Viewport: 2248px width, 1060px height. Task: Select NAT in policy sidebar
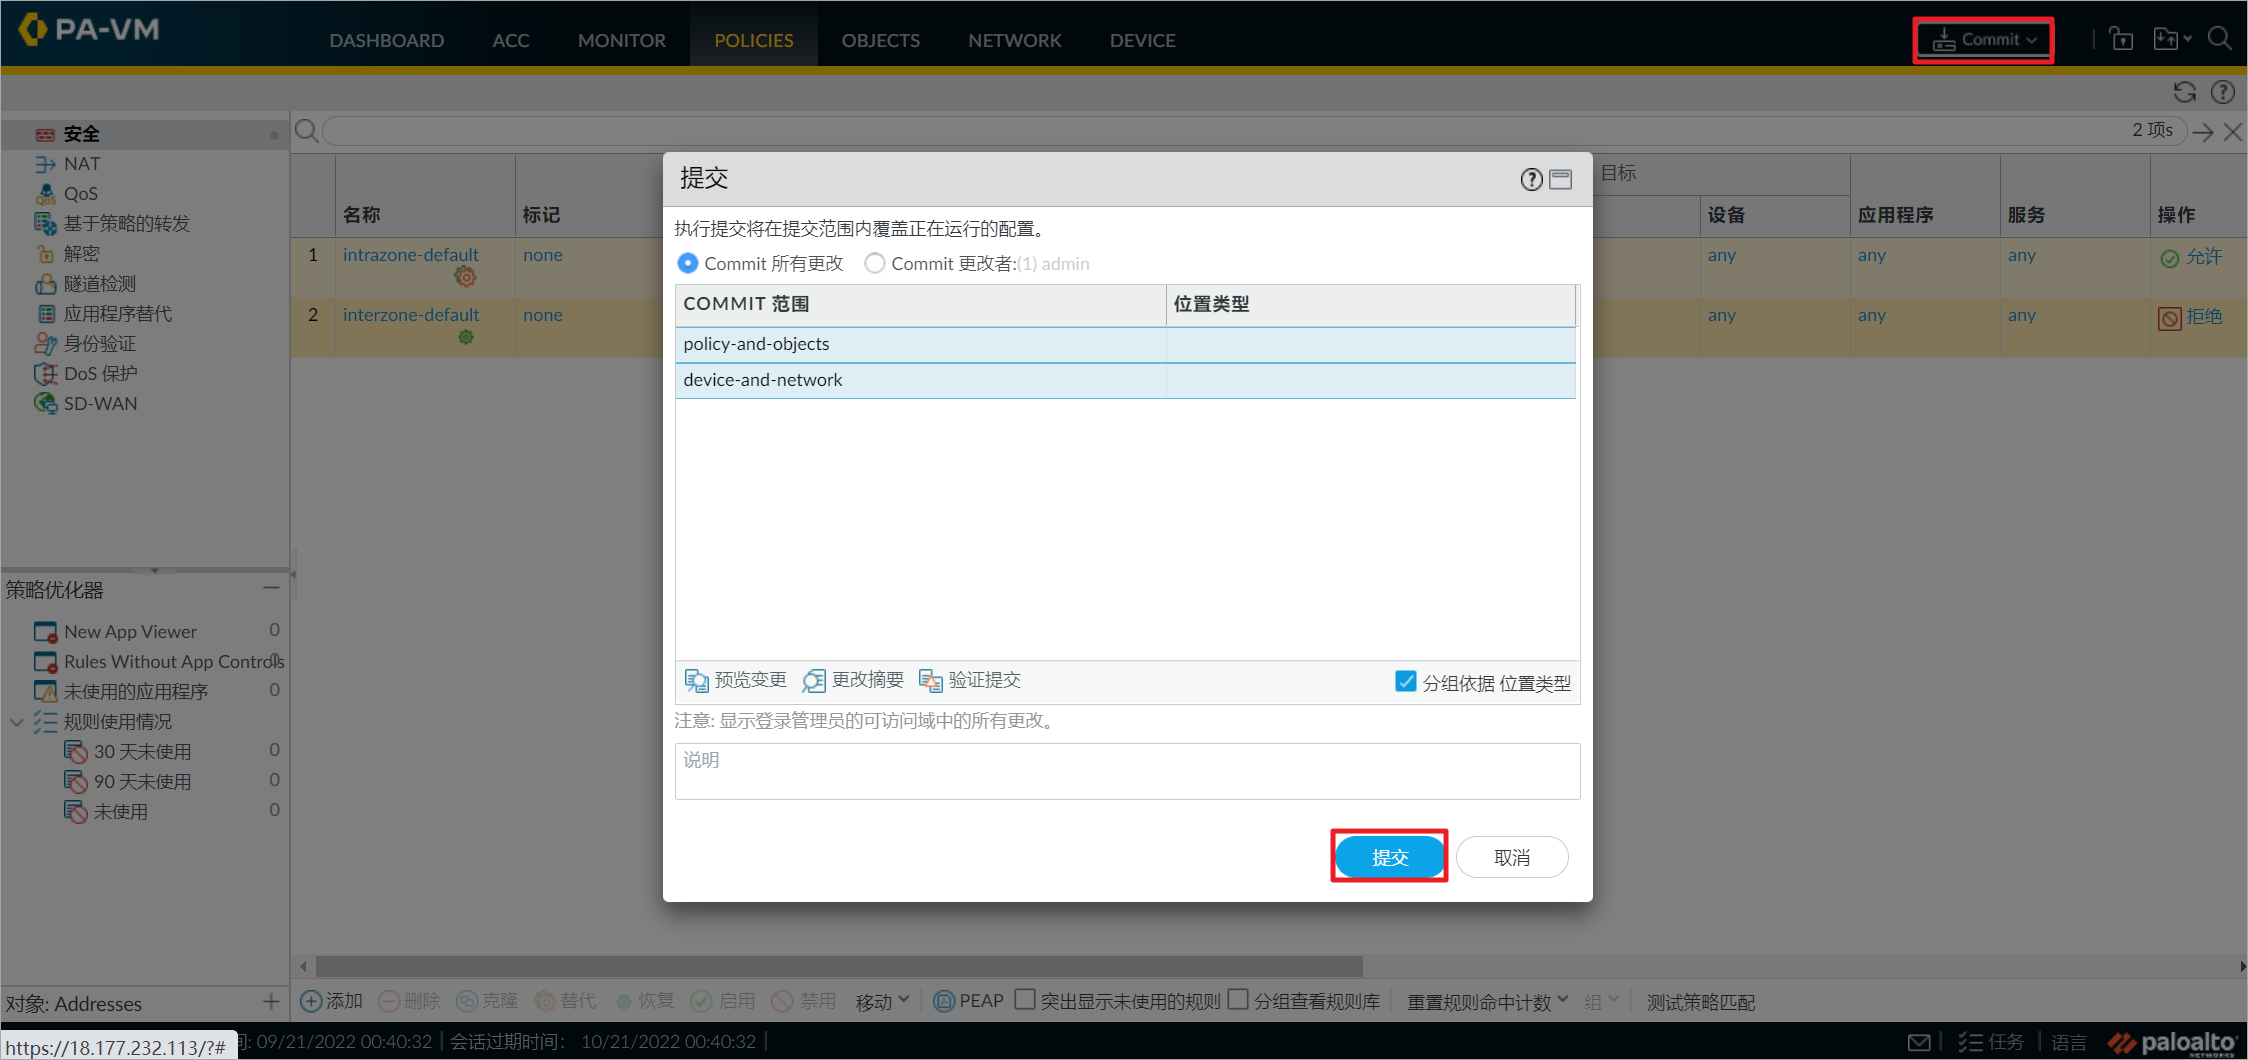[81, 164]
